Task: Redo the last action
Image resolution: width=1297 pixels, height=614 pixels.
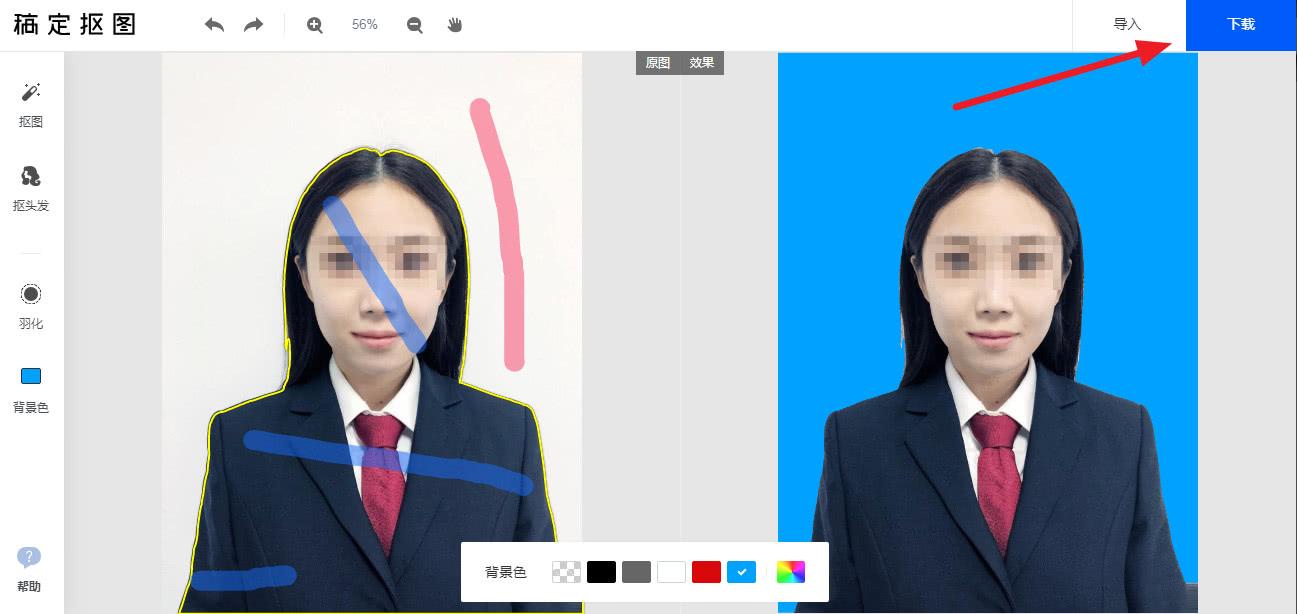Action: pos(253,24)
